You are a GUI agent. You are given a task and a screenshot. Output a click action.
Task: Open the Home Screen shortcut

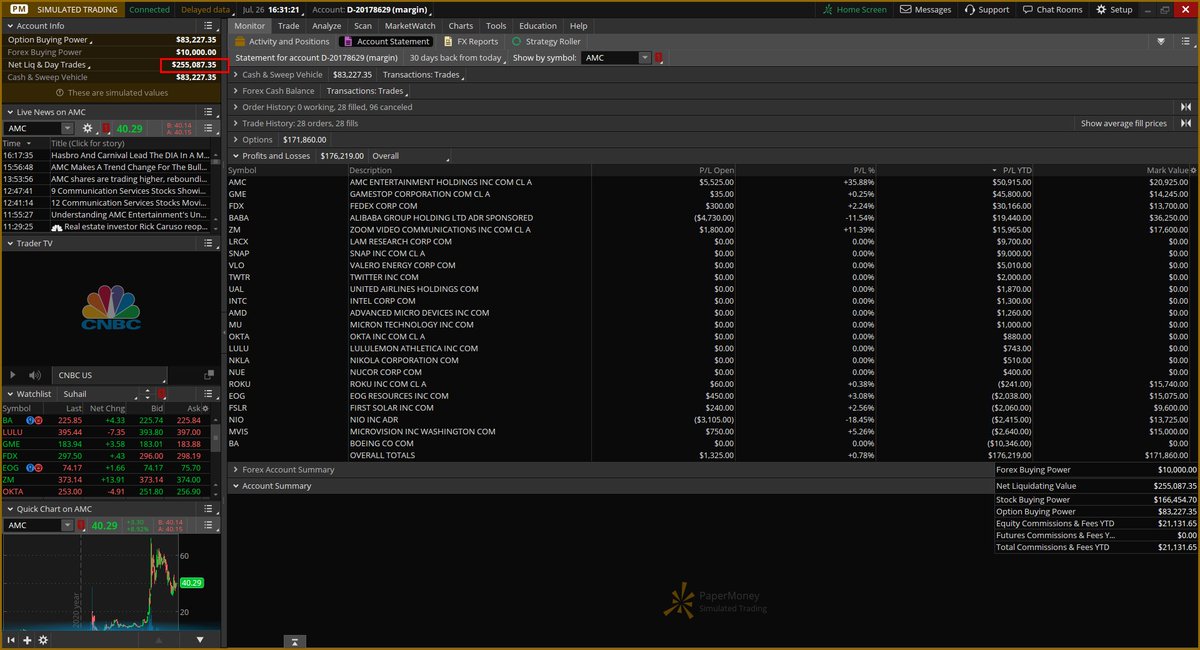[x=854, y=9]
